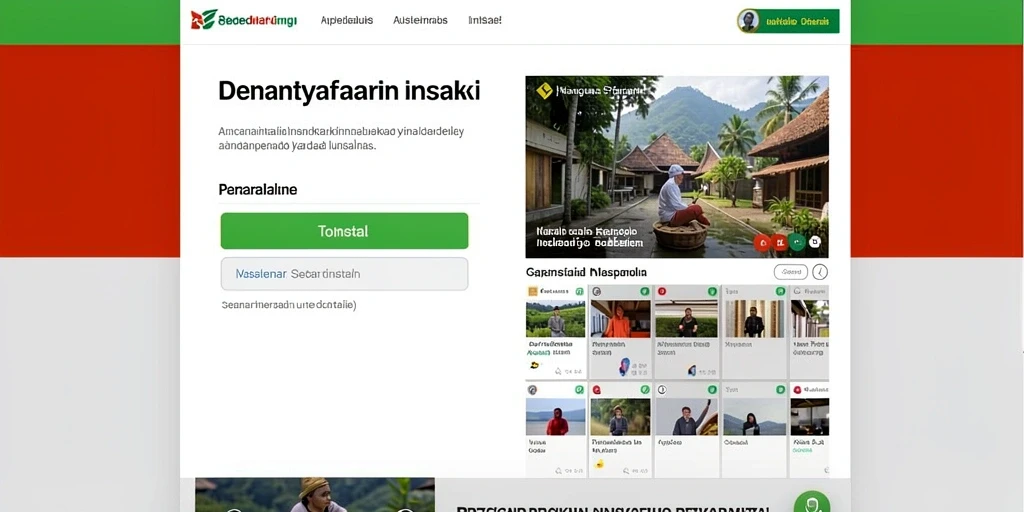Click the "Seanarinersadn urtedcntalie)" text link
The image size is (1024, 512).
point(289,304)
